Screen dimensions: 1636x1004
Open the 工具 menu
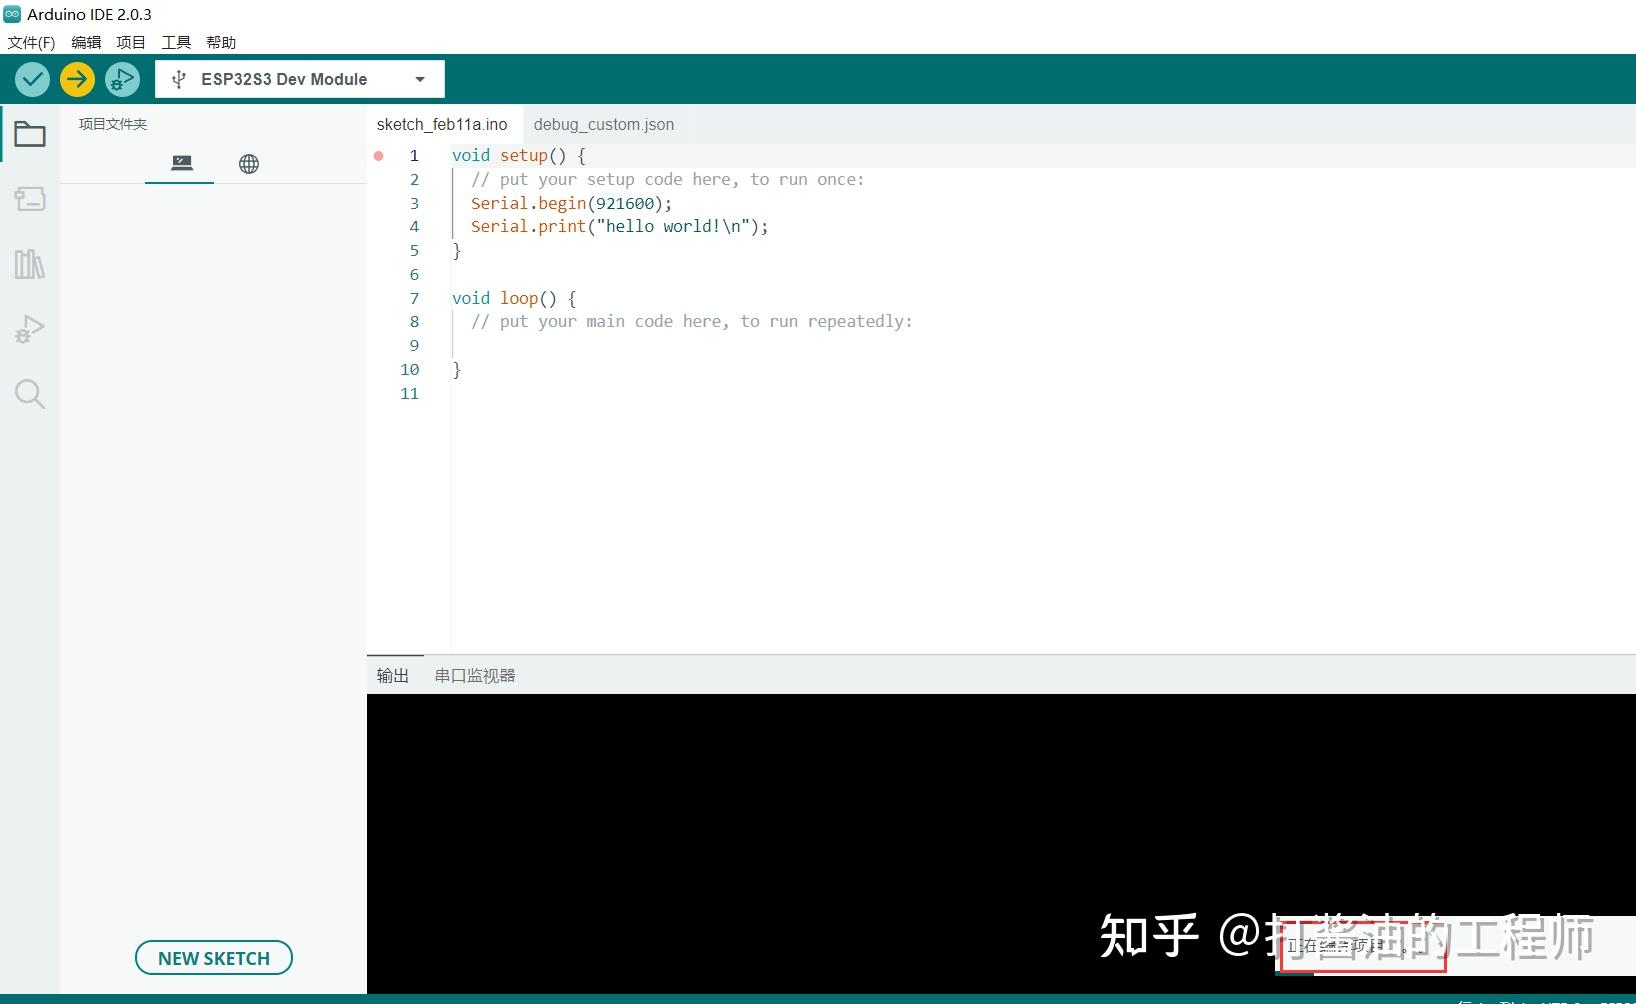pos(176,42)
